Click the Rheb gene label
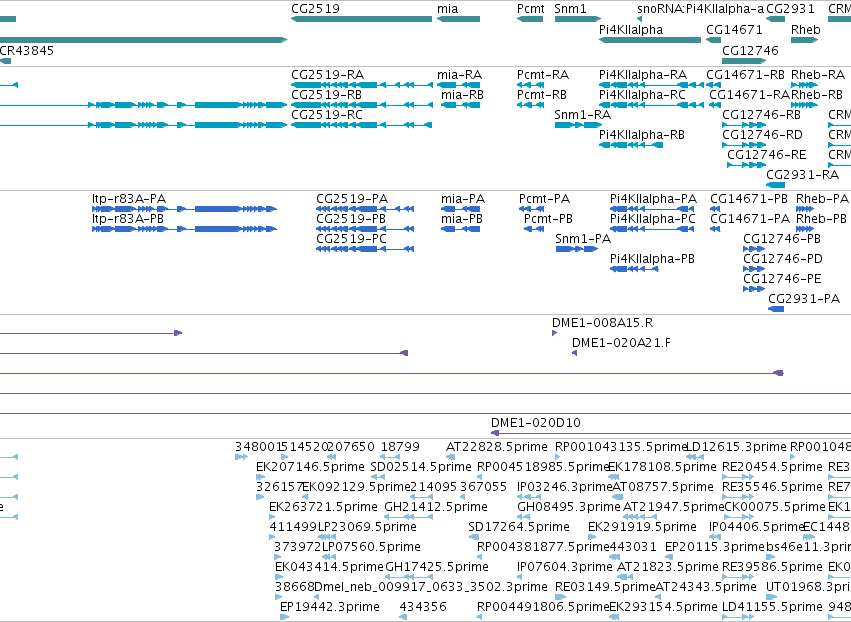Image resolution: width=851 pixels, height=622 pixels. click(x=805, y=30)
